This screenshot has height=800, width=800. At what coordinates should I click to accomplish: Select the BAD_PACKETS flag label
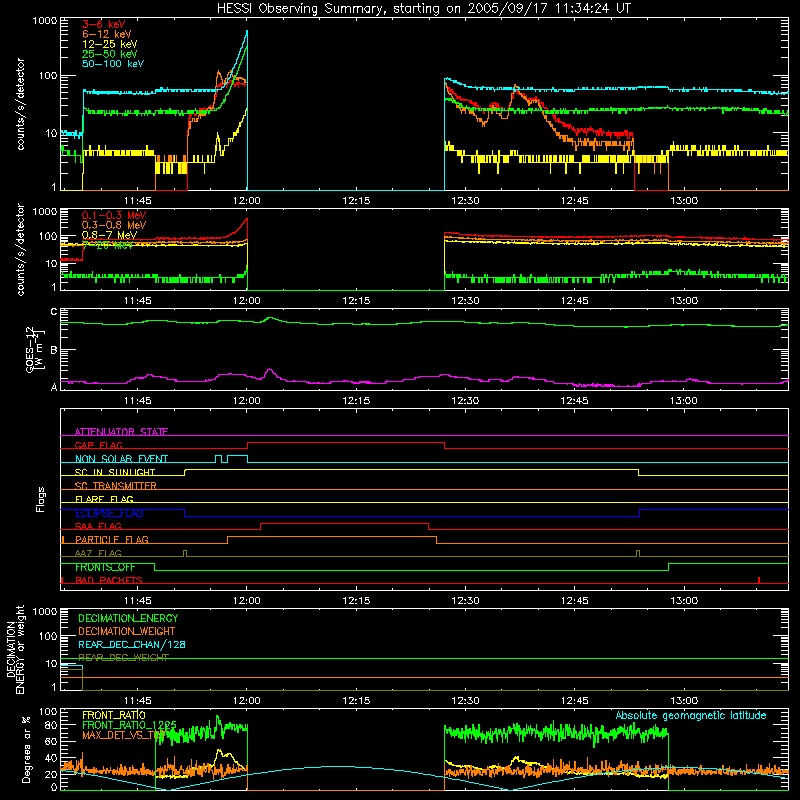click(x=109, y=581)
